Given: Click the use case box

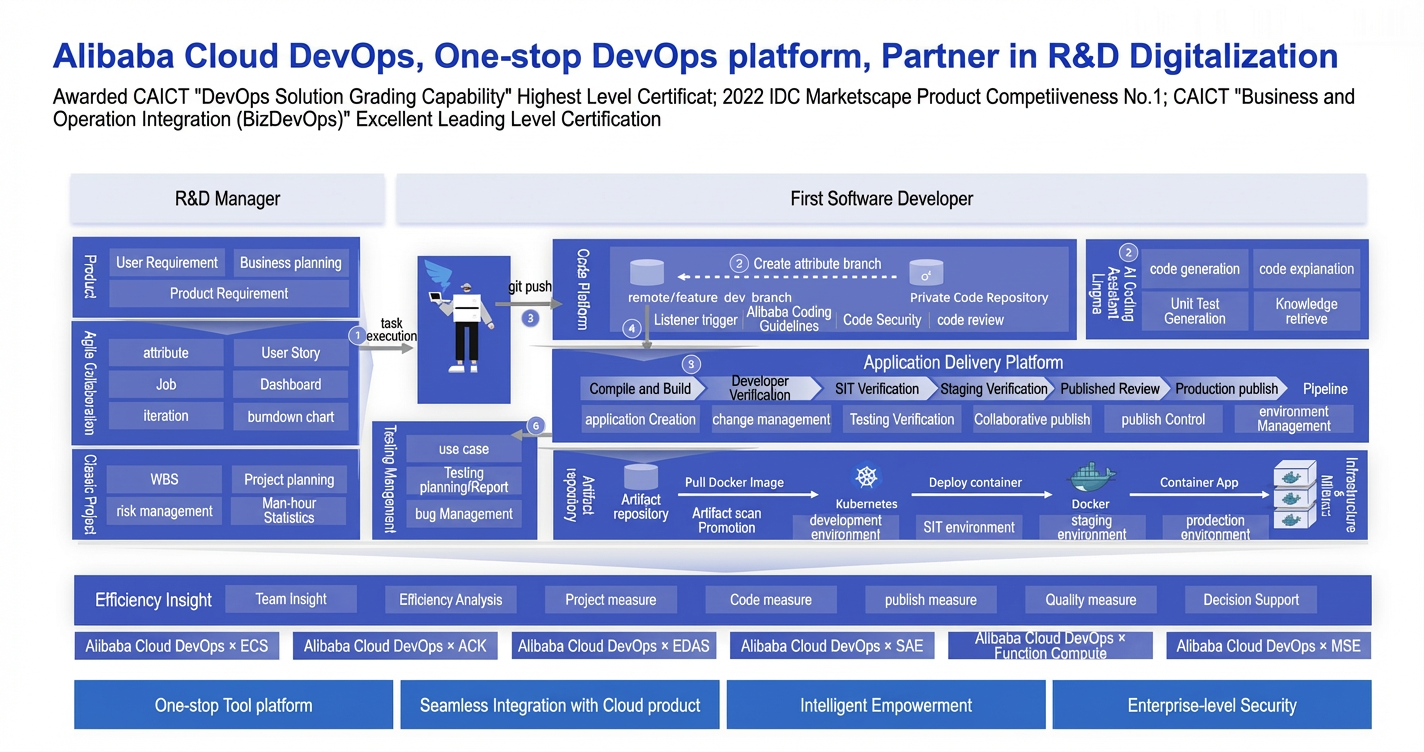Looking at the screenshot, I should coord(464,450).
